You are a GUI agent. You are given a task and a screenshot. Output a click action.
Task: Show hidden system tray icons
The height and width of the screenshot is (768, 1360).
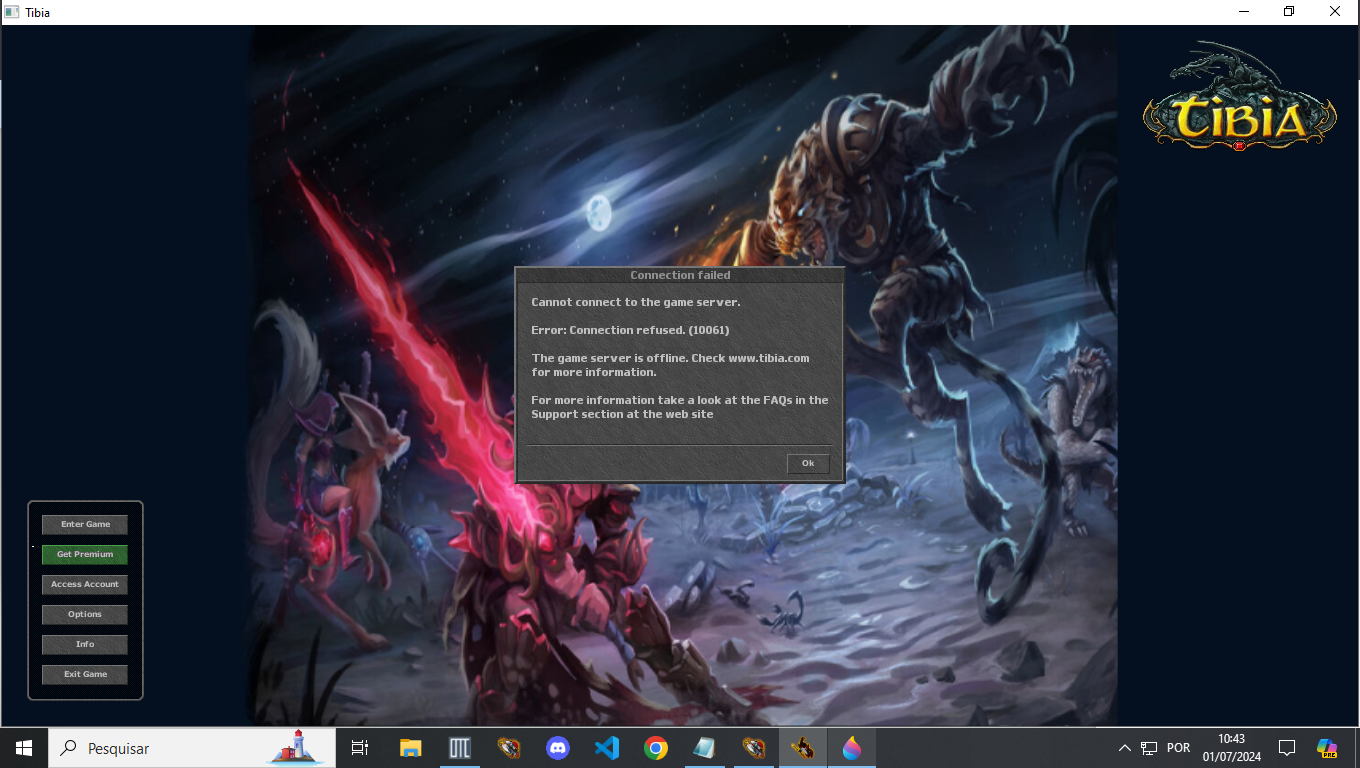(1124, 748)
